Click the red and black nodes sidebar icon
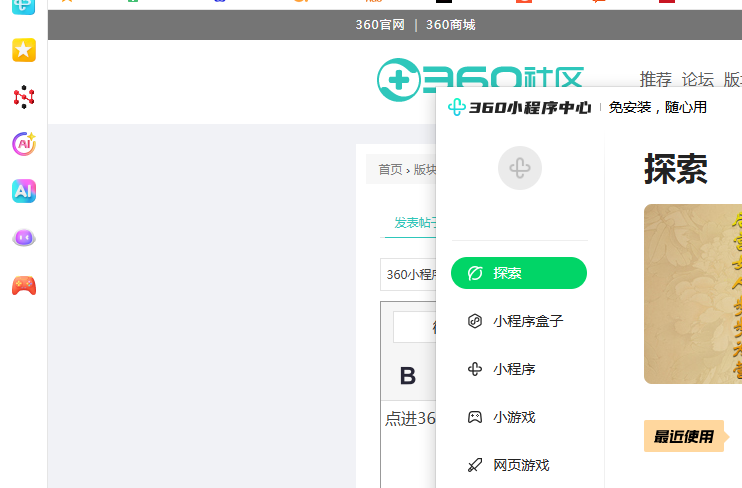The image size is (742, 488). point(24,97)
